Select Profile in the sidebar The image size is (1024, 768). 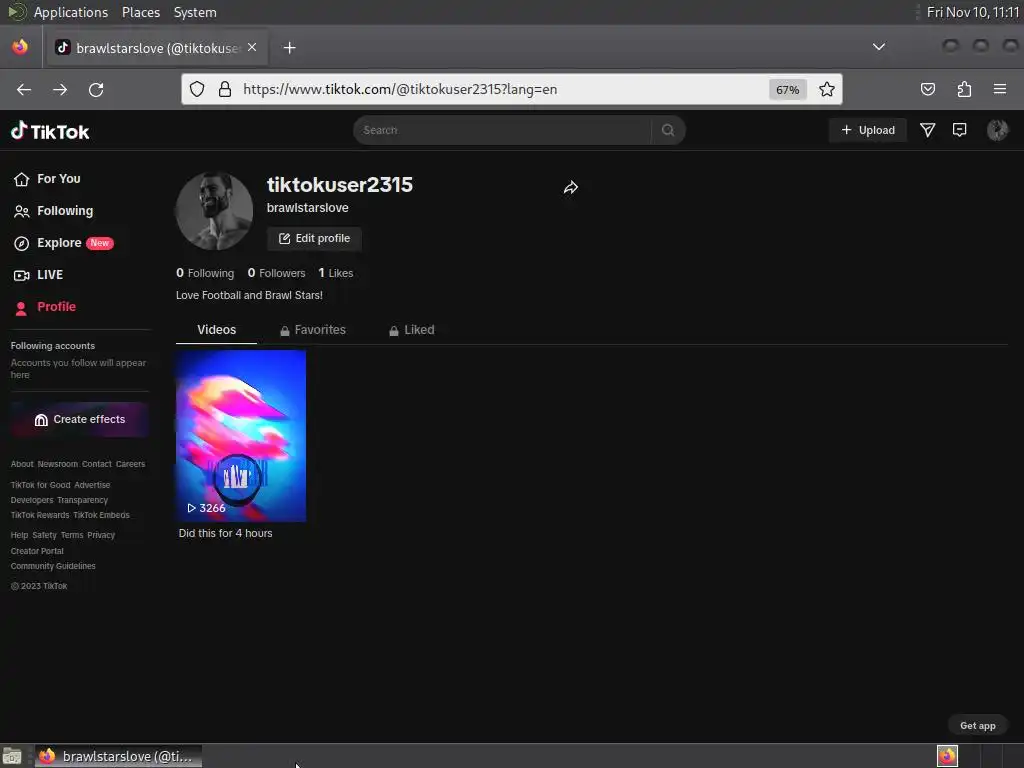click(x=44, y=307)
